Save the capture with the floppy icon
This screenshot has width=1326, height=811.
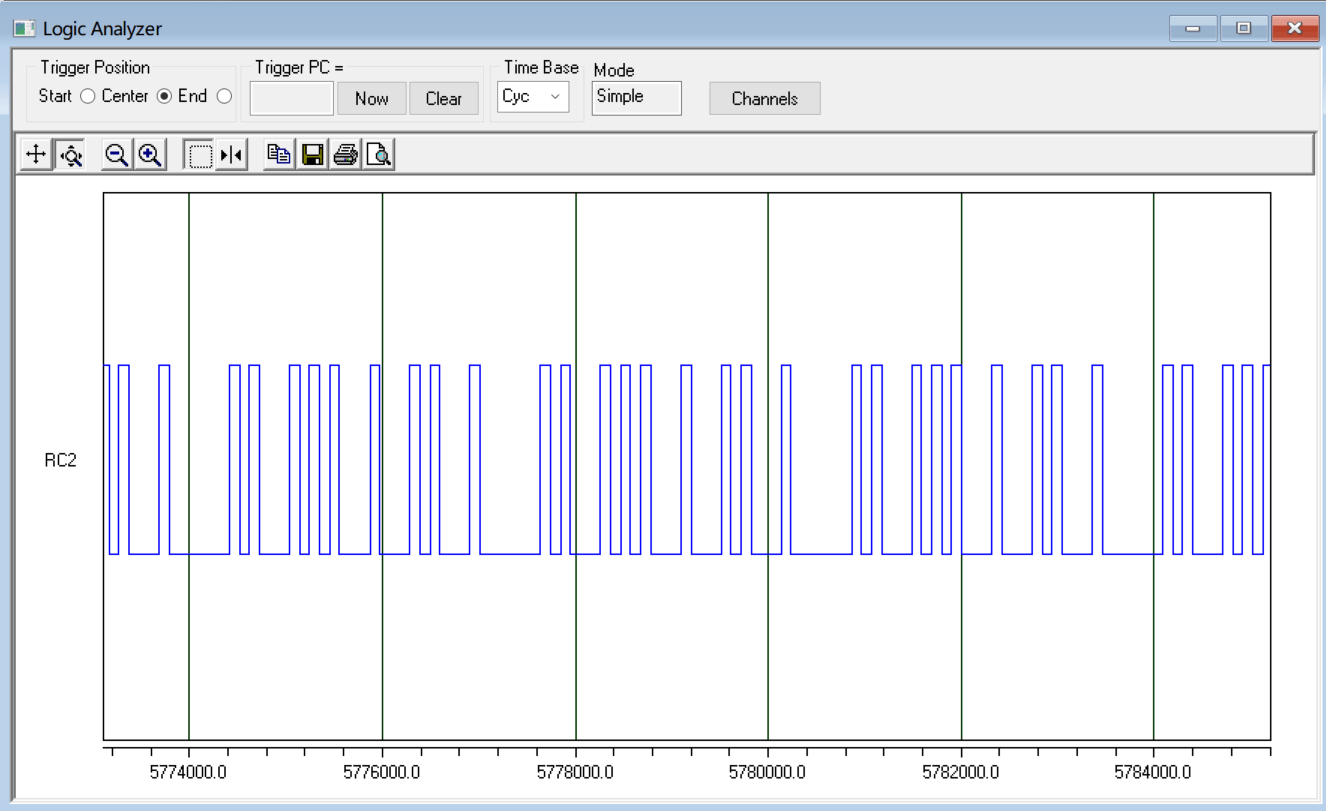(313, 155)
